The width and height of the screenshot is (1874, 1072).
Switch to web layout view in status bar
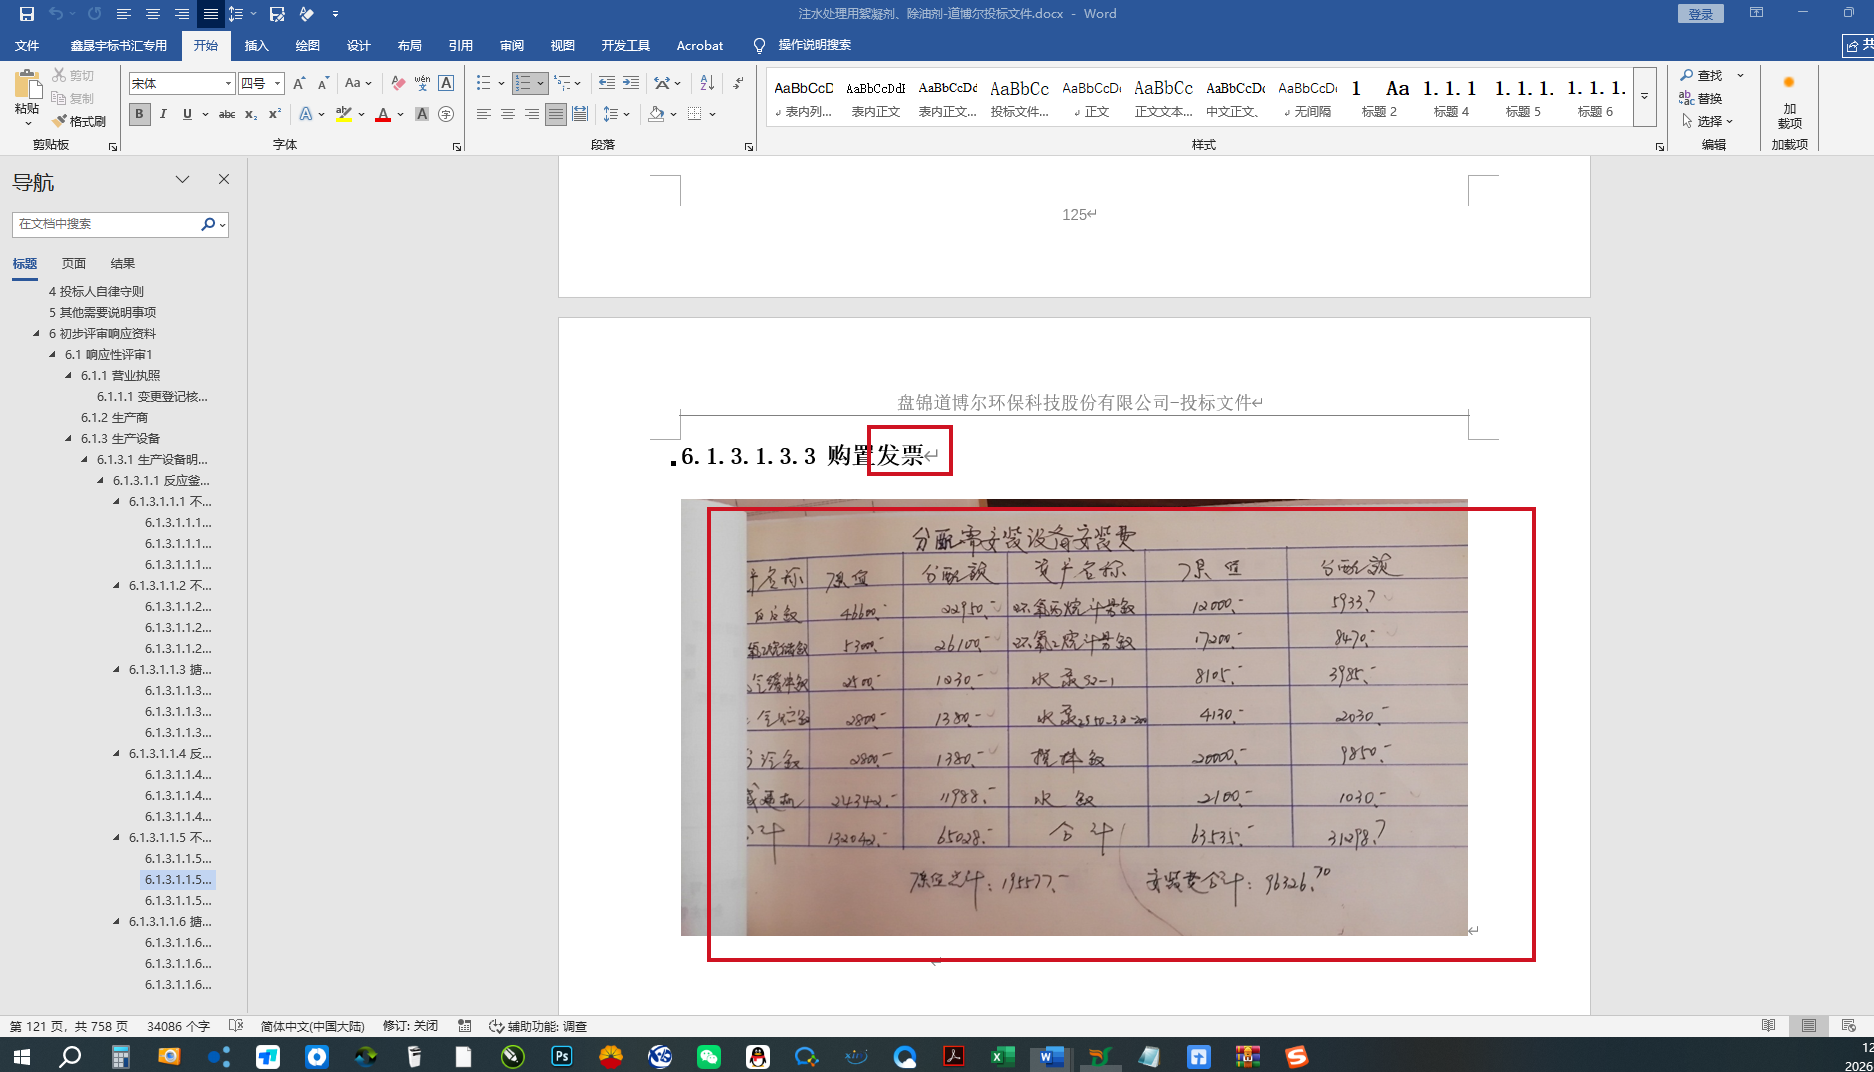pyautogui.click(x=1848, y=1026)
